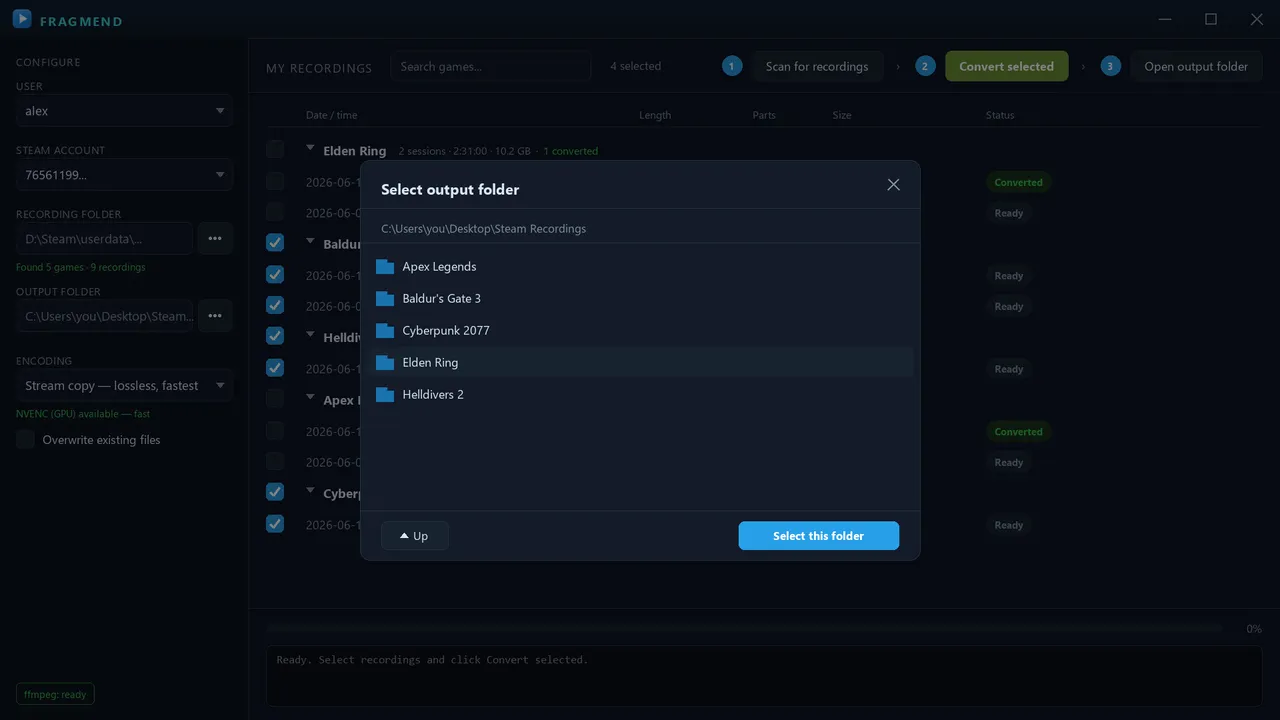Start Convert selected

1006,67
